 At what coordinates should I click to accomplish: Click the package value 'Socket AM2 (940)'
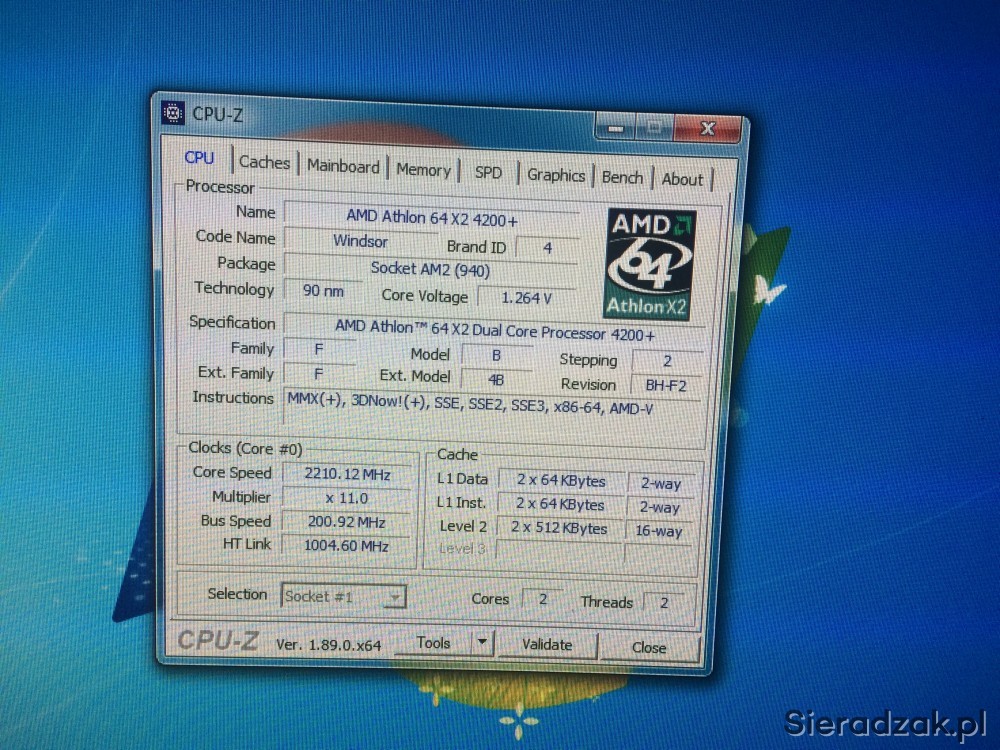(430, 269)
